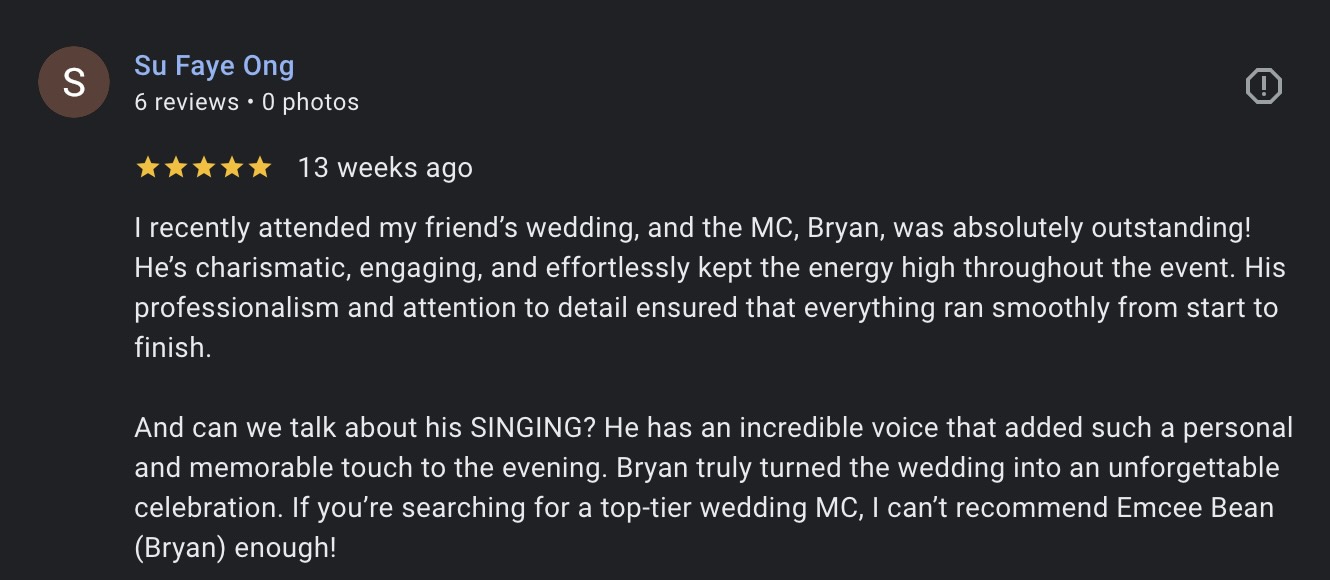The image size is (1330, 580).
Task: Click the word "finish." ending first paragraph
Action: tap(173, 348)
